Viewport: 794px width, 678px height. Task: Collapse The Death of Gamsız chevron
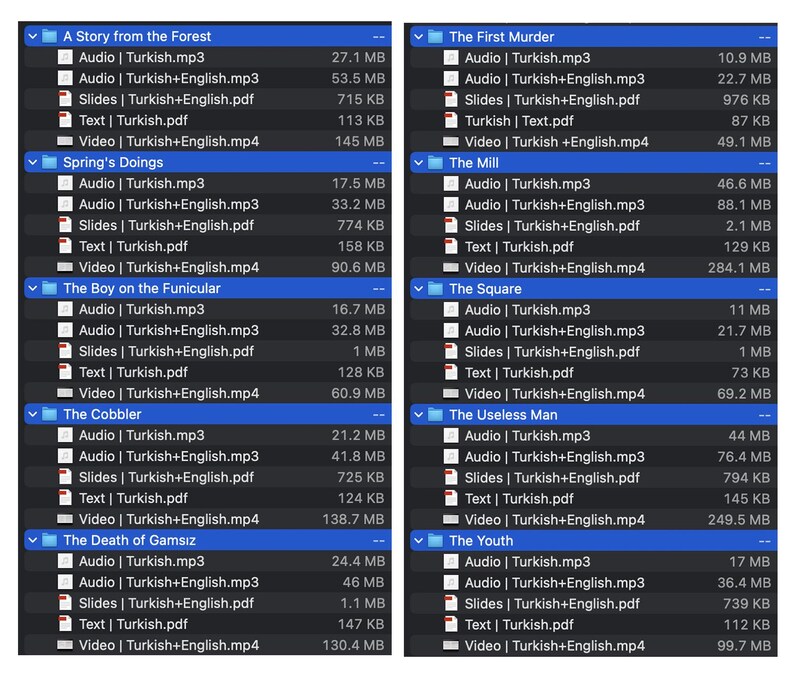click(33, 541)
